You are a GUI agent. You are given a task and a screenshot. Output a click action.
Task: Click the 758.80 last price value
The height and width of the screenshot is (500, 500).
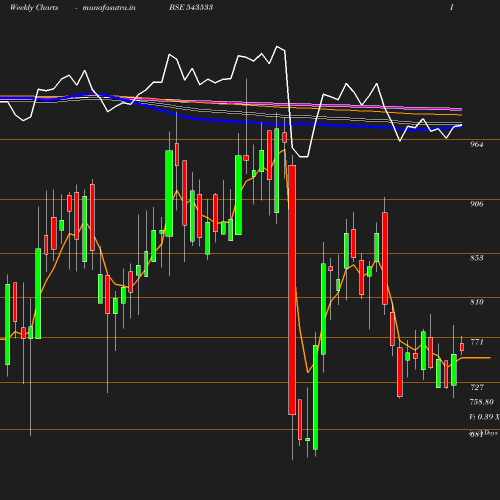(481, 402)
